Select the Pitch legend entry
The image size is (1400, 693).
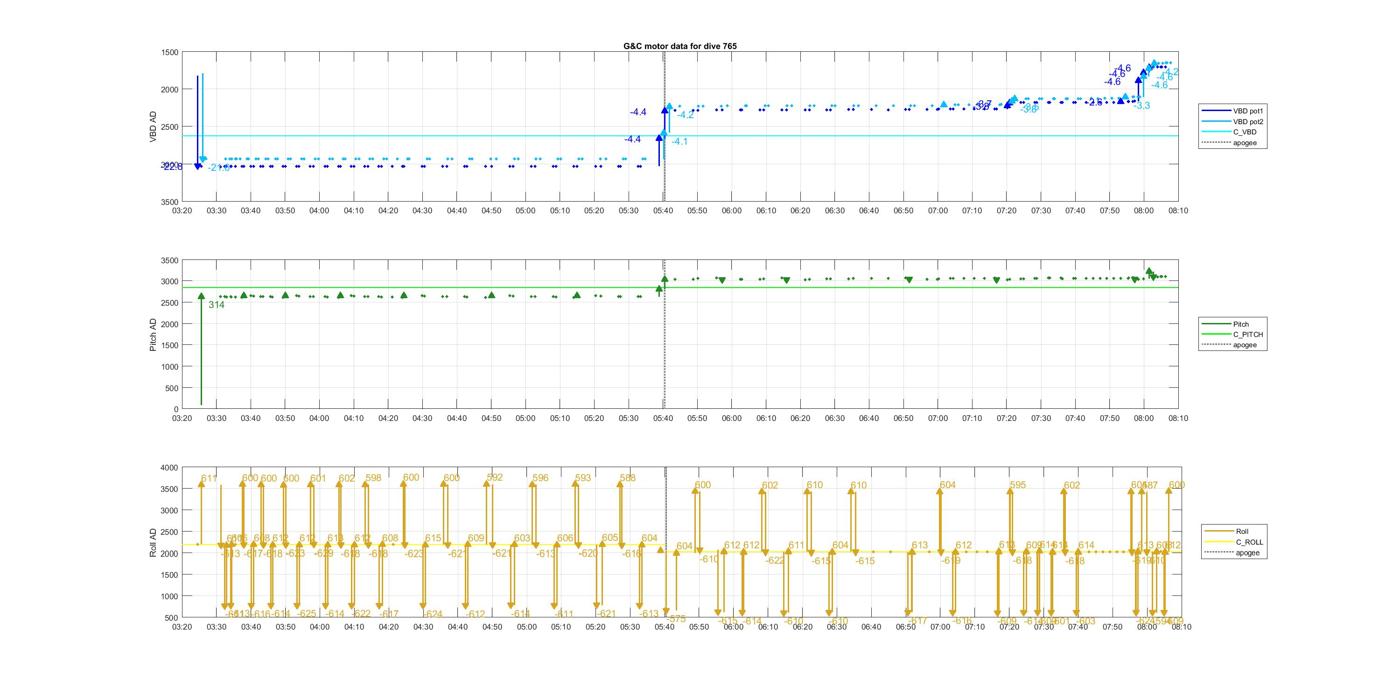(1240, 324)
